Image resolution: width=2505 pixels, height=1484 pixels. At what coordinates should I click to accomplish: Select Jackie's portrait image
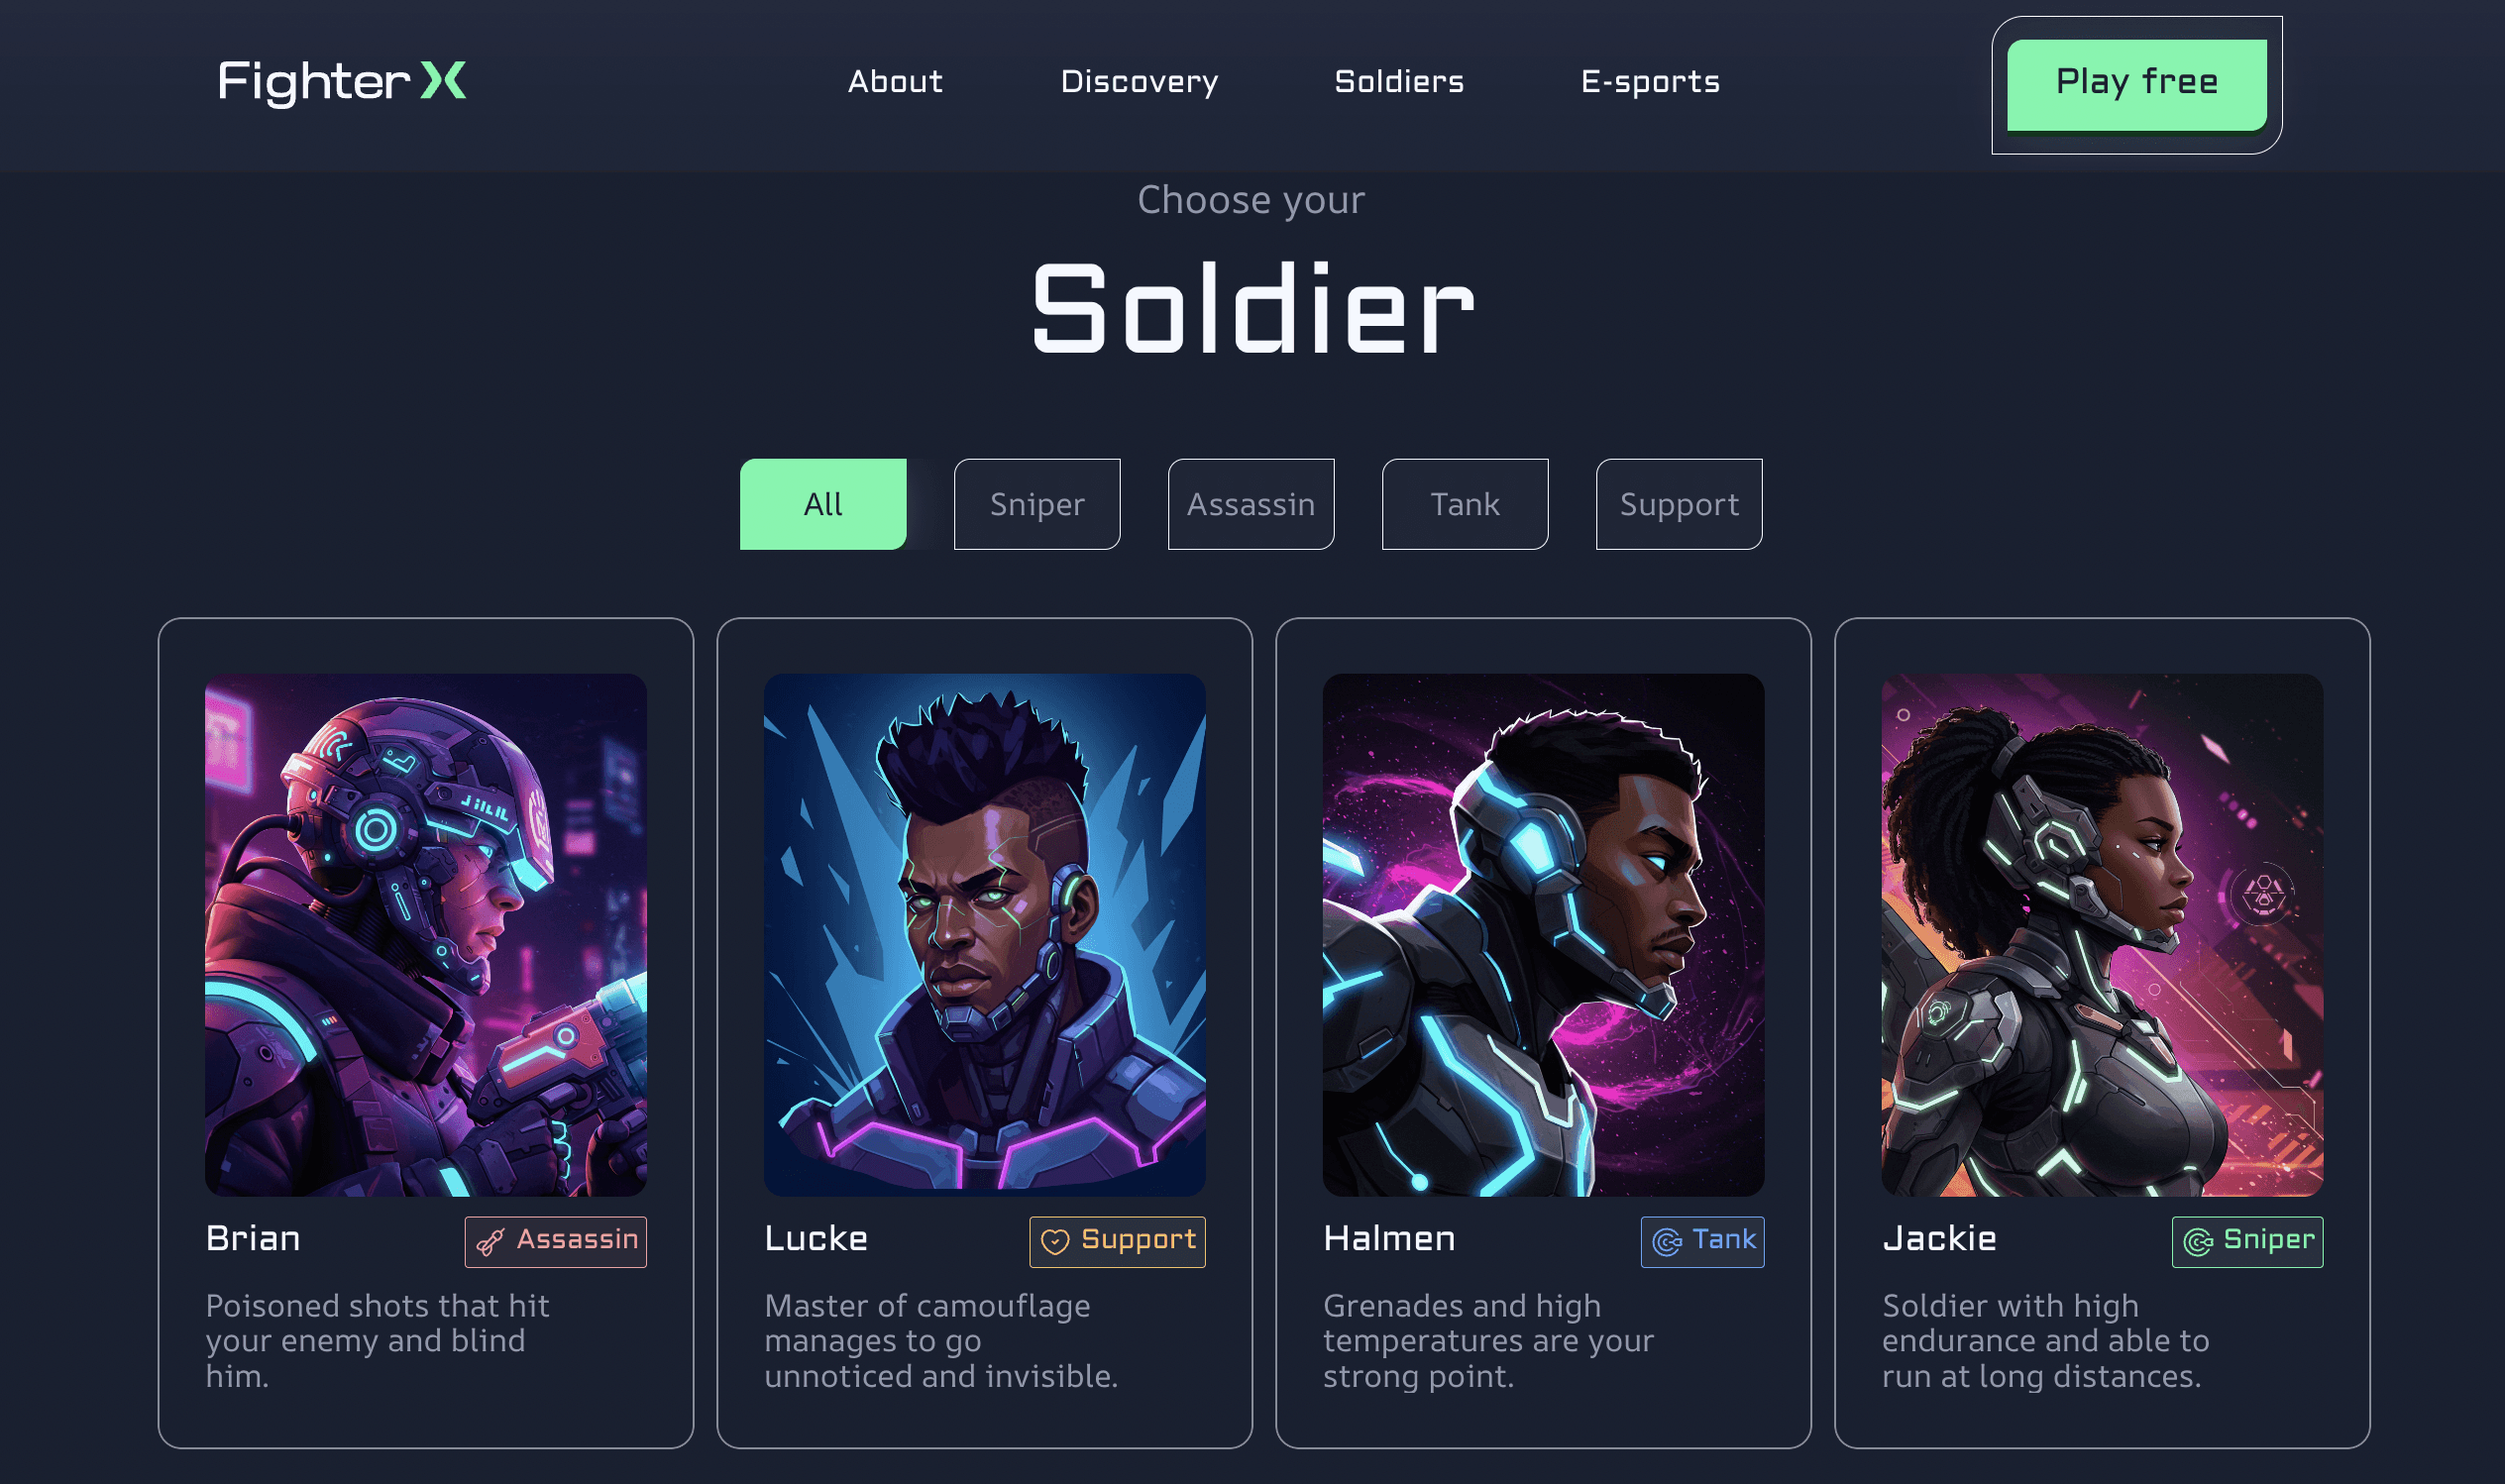pos(2103,935)
